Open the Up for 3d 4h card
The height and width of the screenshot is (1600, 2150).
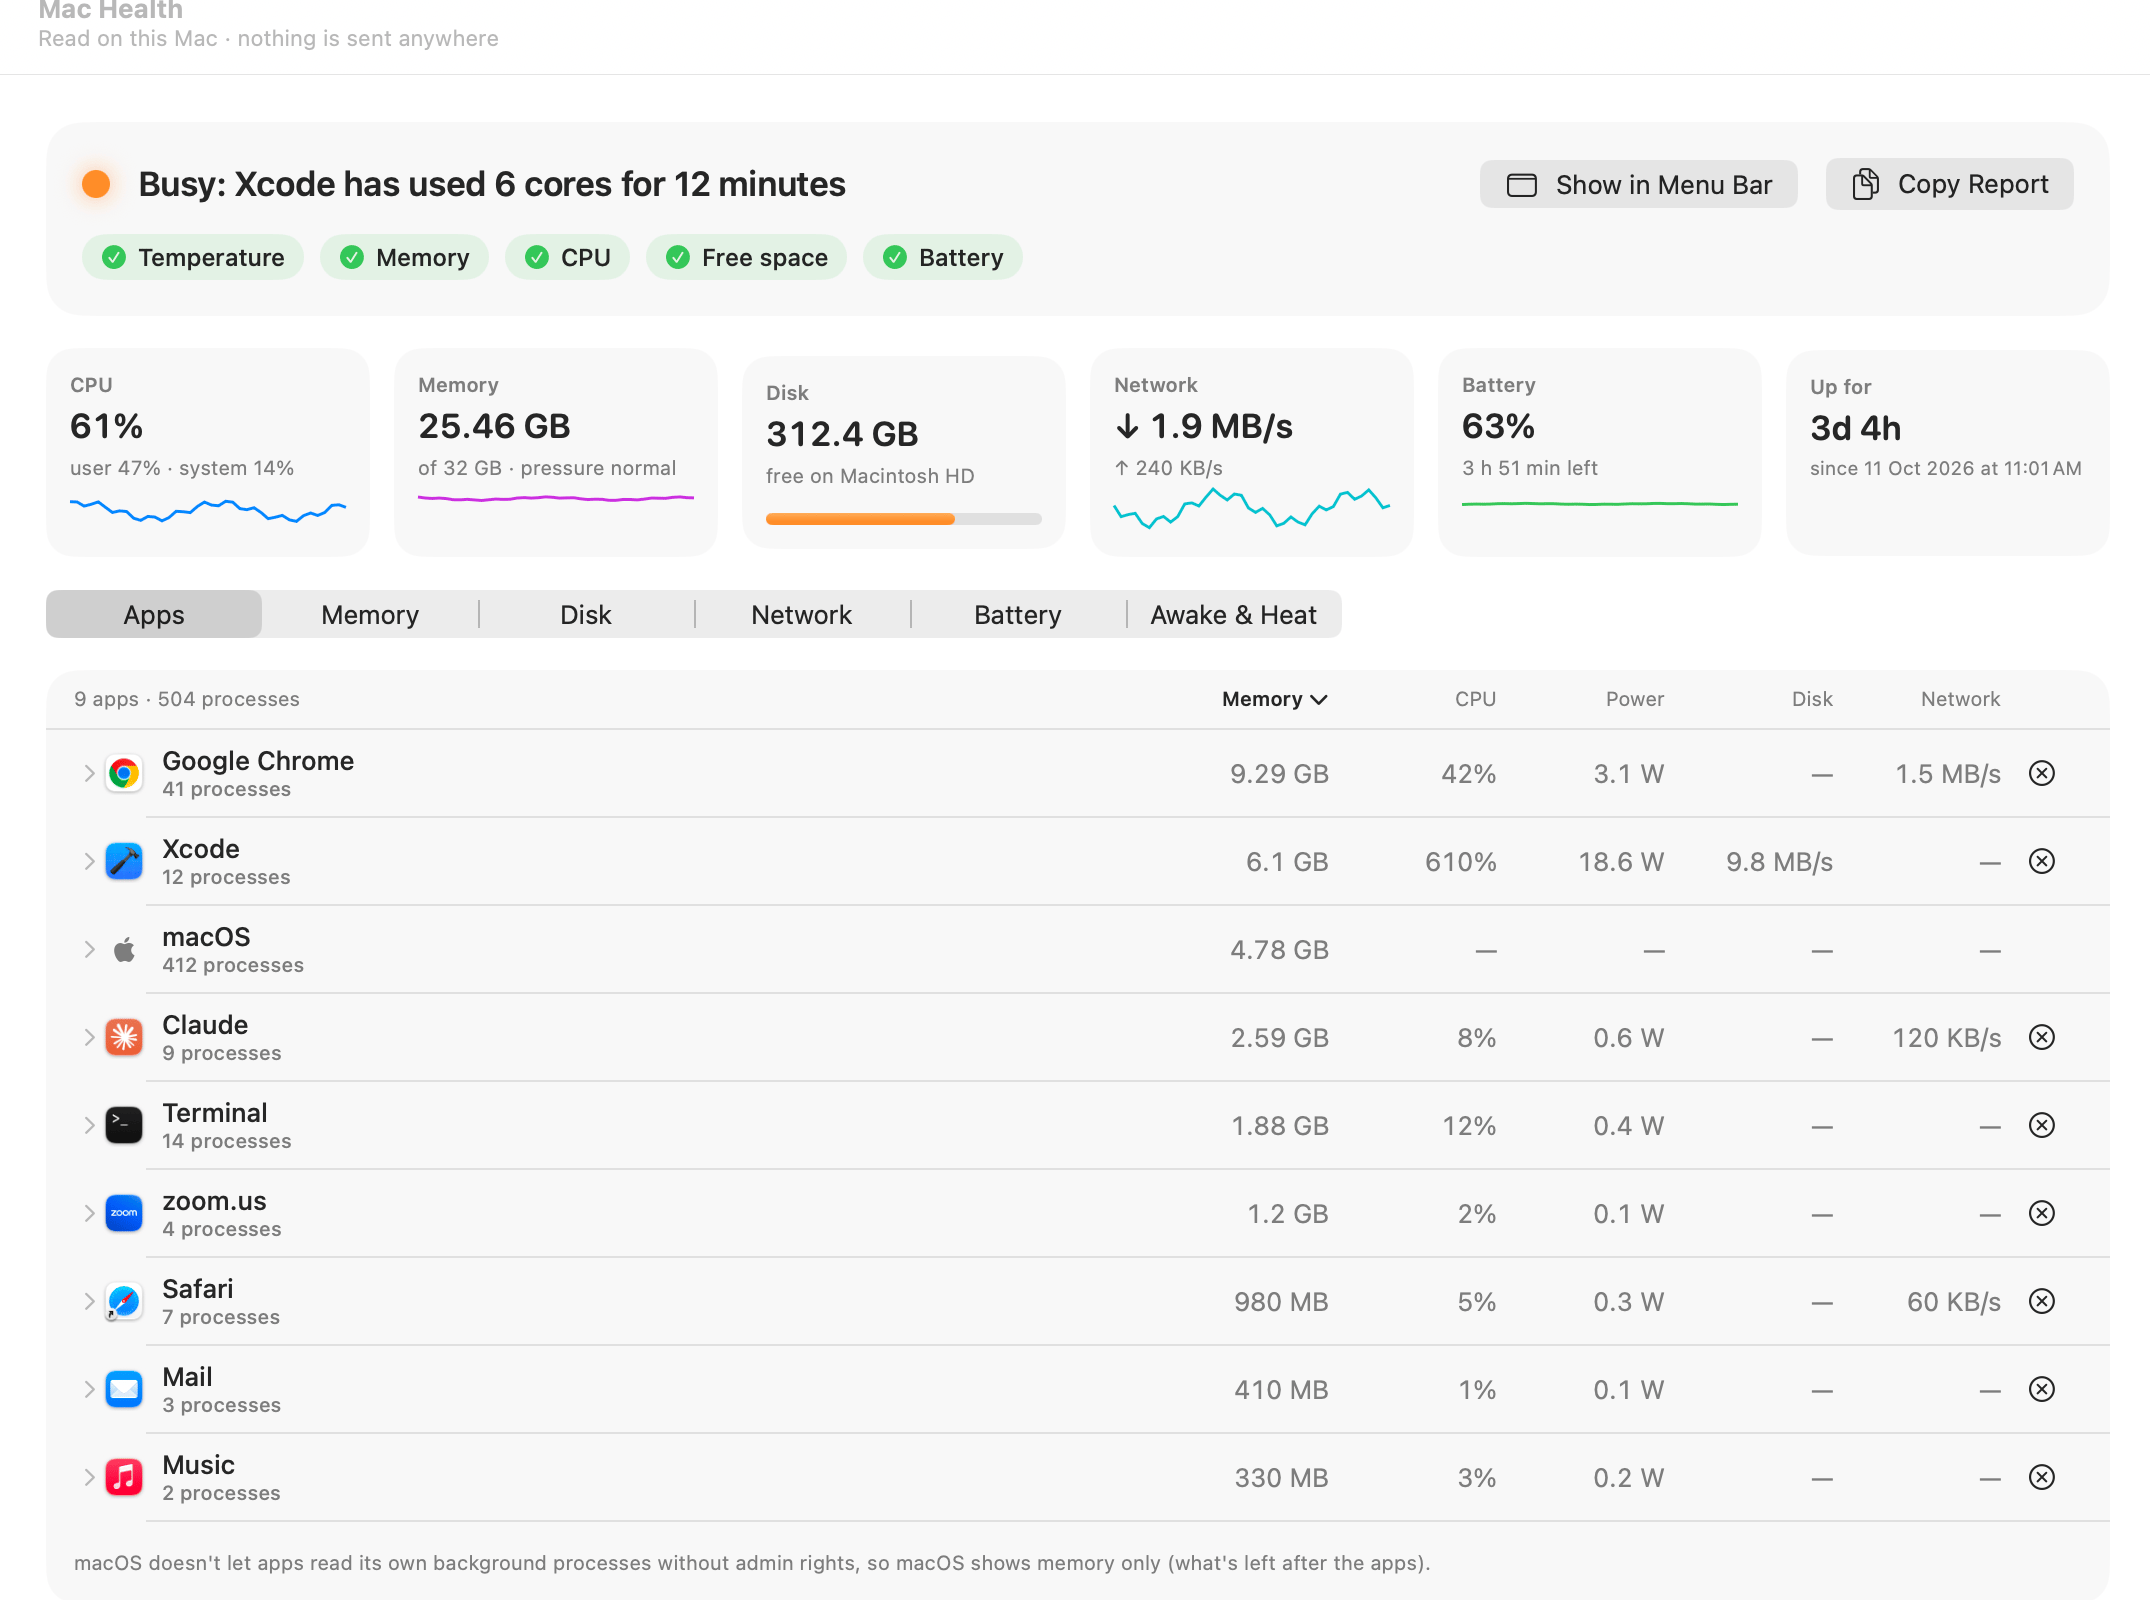click(x=1948, y=452)
